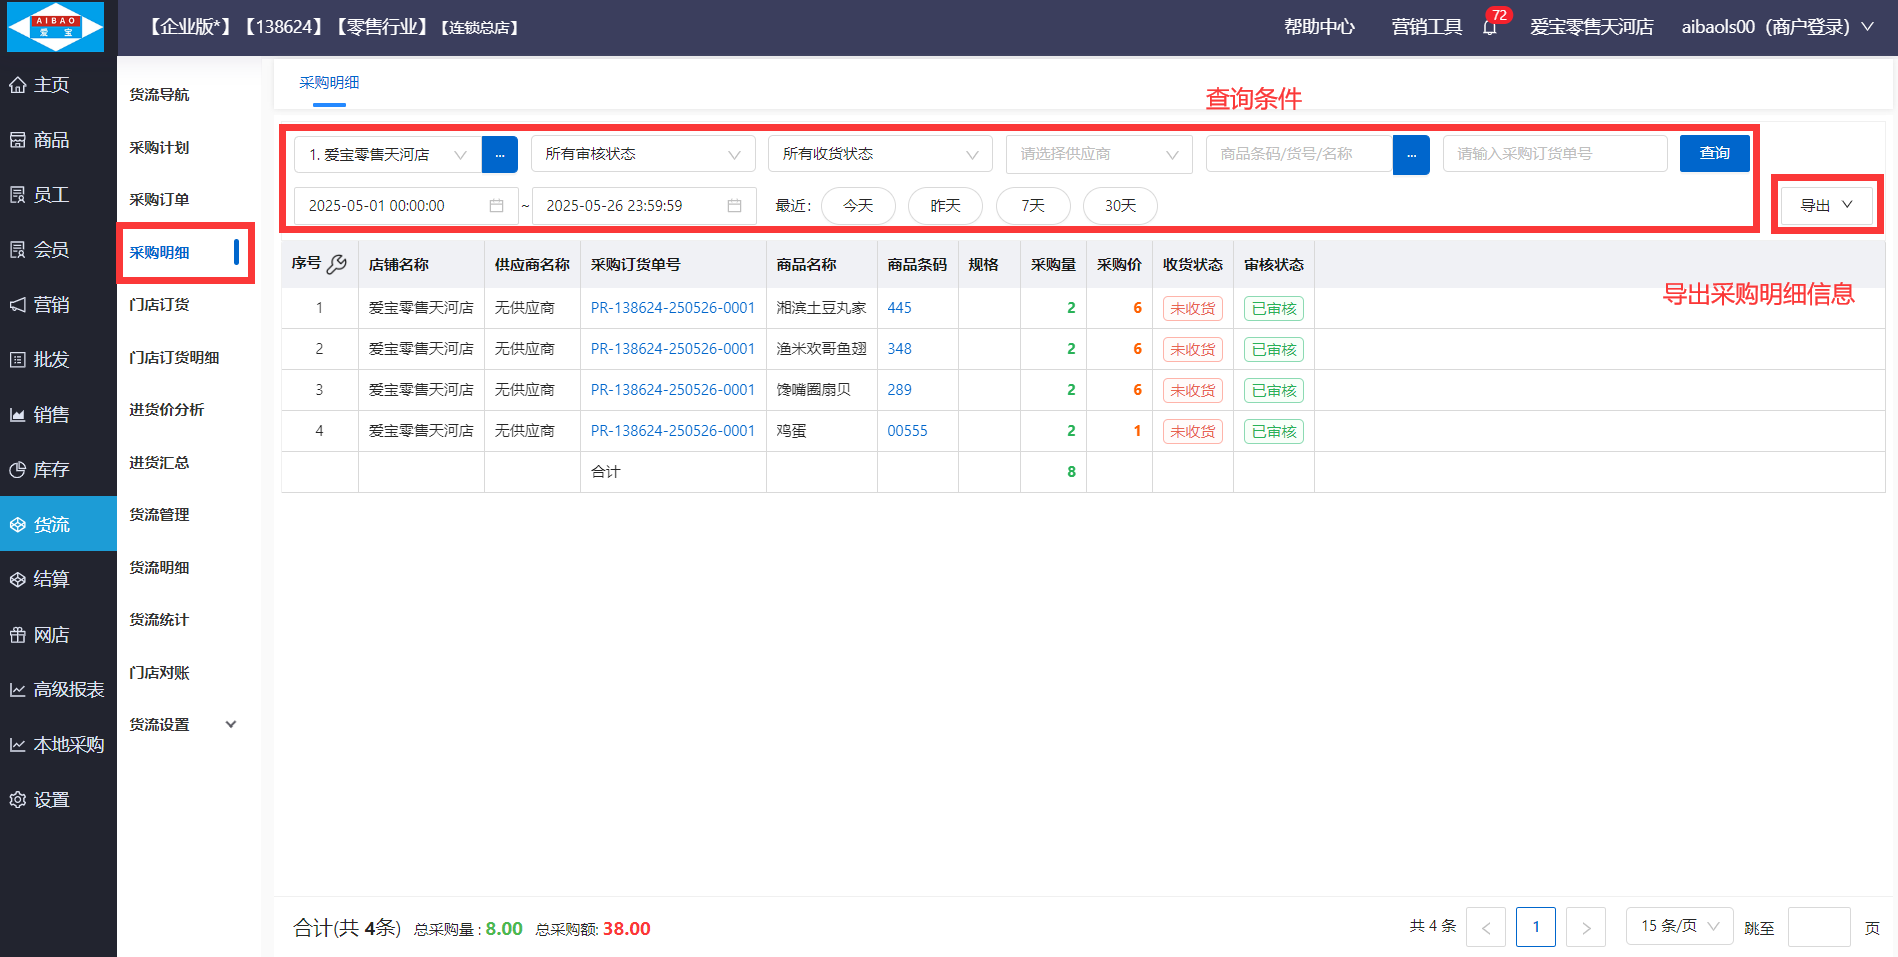Open 营销工具 link
Viewport: 1898px width, 957px height.
(1427, 27)
